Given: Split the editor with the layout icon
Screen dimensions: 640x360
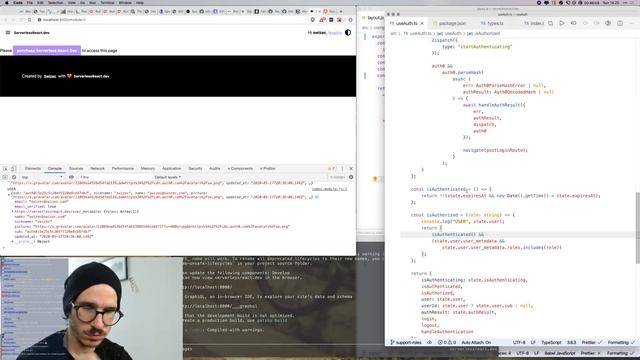Looking at the screenshot, I should 620,24.
